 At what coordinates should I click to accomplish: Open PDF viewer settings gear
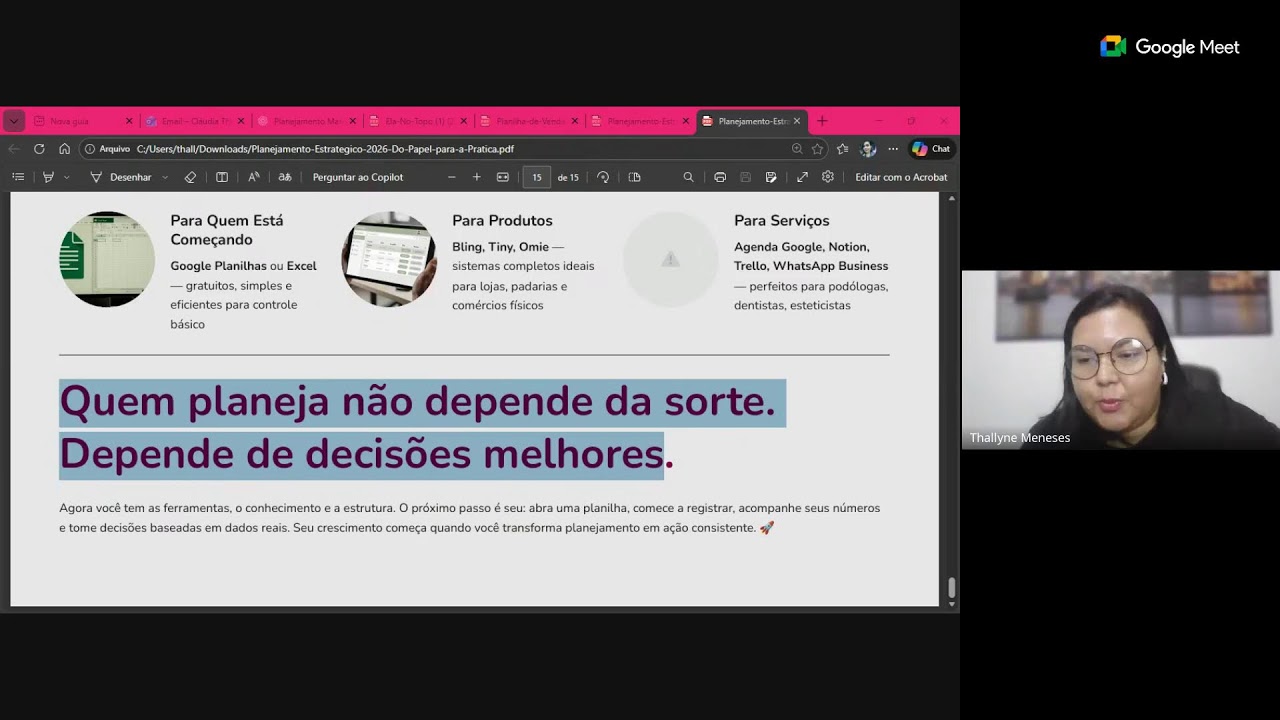(x=828, y=177)
